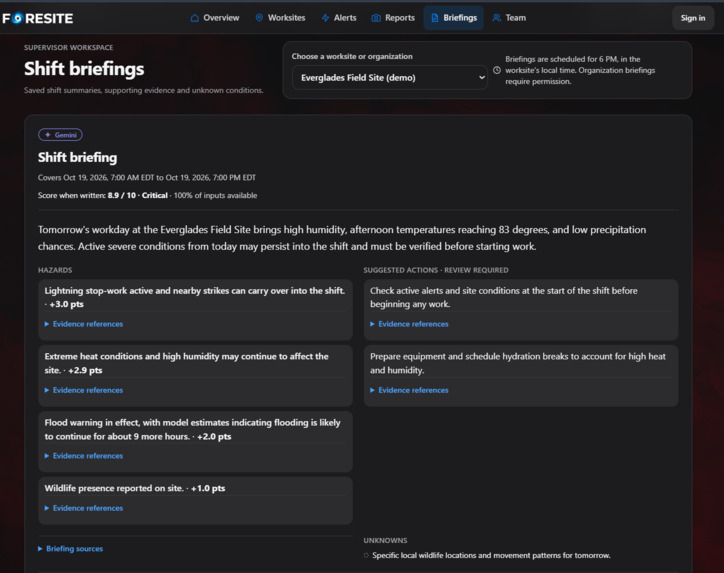Viewport: 724px width, 573px height.
Task: Click the Gemini sparkle badge
Action: pyautogui.click(x=60, y=135)
